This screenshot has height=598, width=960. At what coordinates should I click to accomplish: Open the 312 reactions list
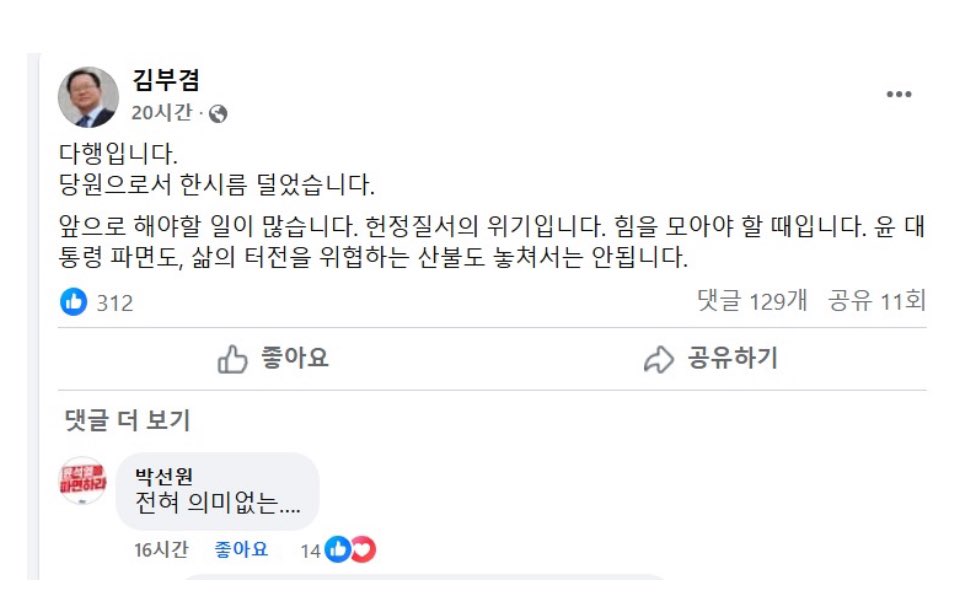coord(115,302)
